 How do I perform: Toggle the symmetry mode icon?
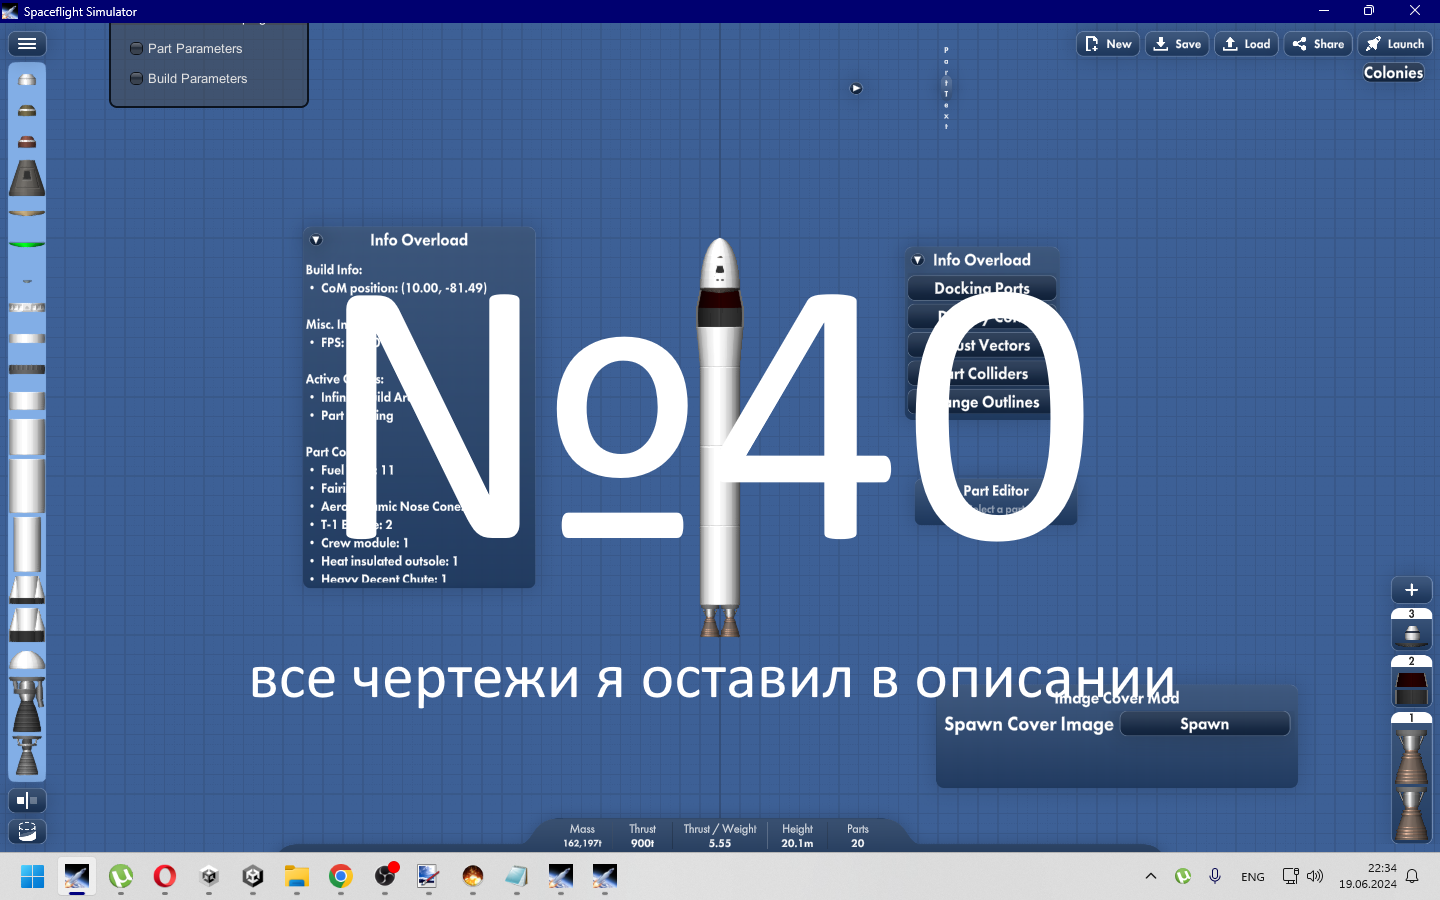click(x=27, y=800)
